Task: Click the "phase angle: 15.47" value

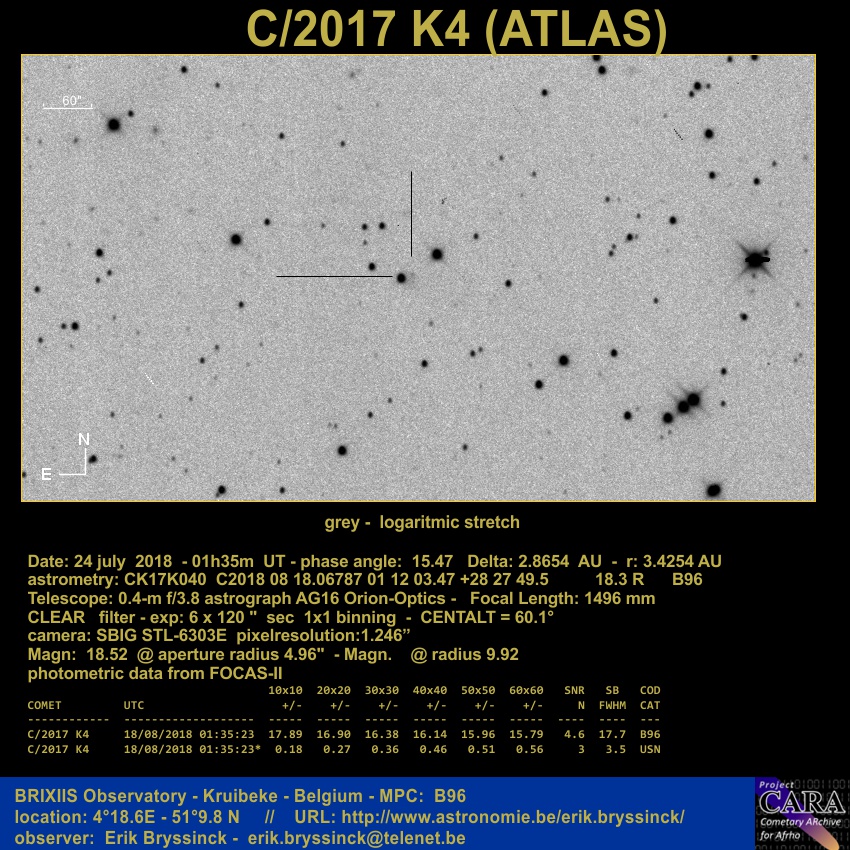Action: click(376, 561)
